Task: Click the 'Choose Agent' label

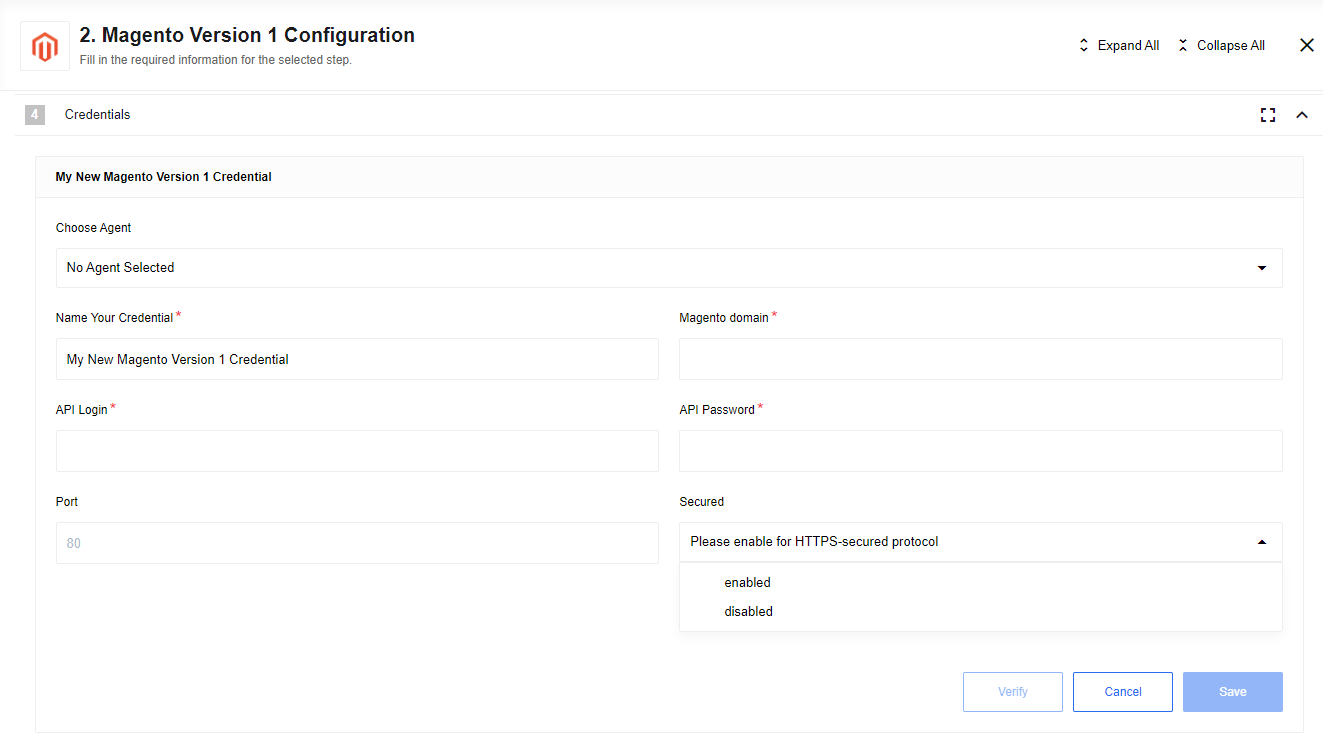Action: coord(93,228)
